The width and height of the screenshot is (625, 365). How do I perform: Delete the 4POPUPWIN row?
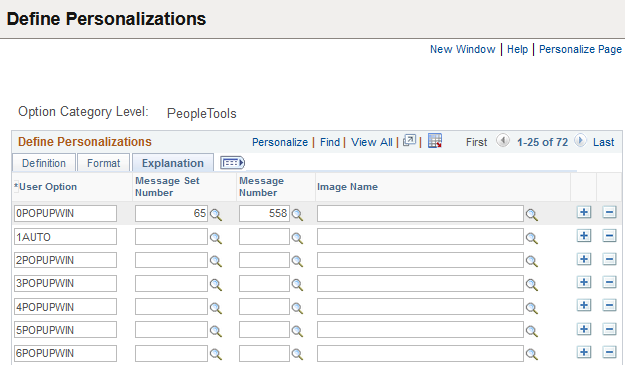pyautogui.click(x=609, y=305)
